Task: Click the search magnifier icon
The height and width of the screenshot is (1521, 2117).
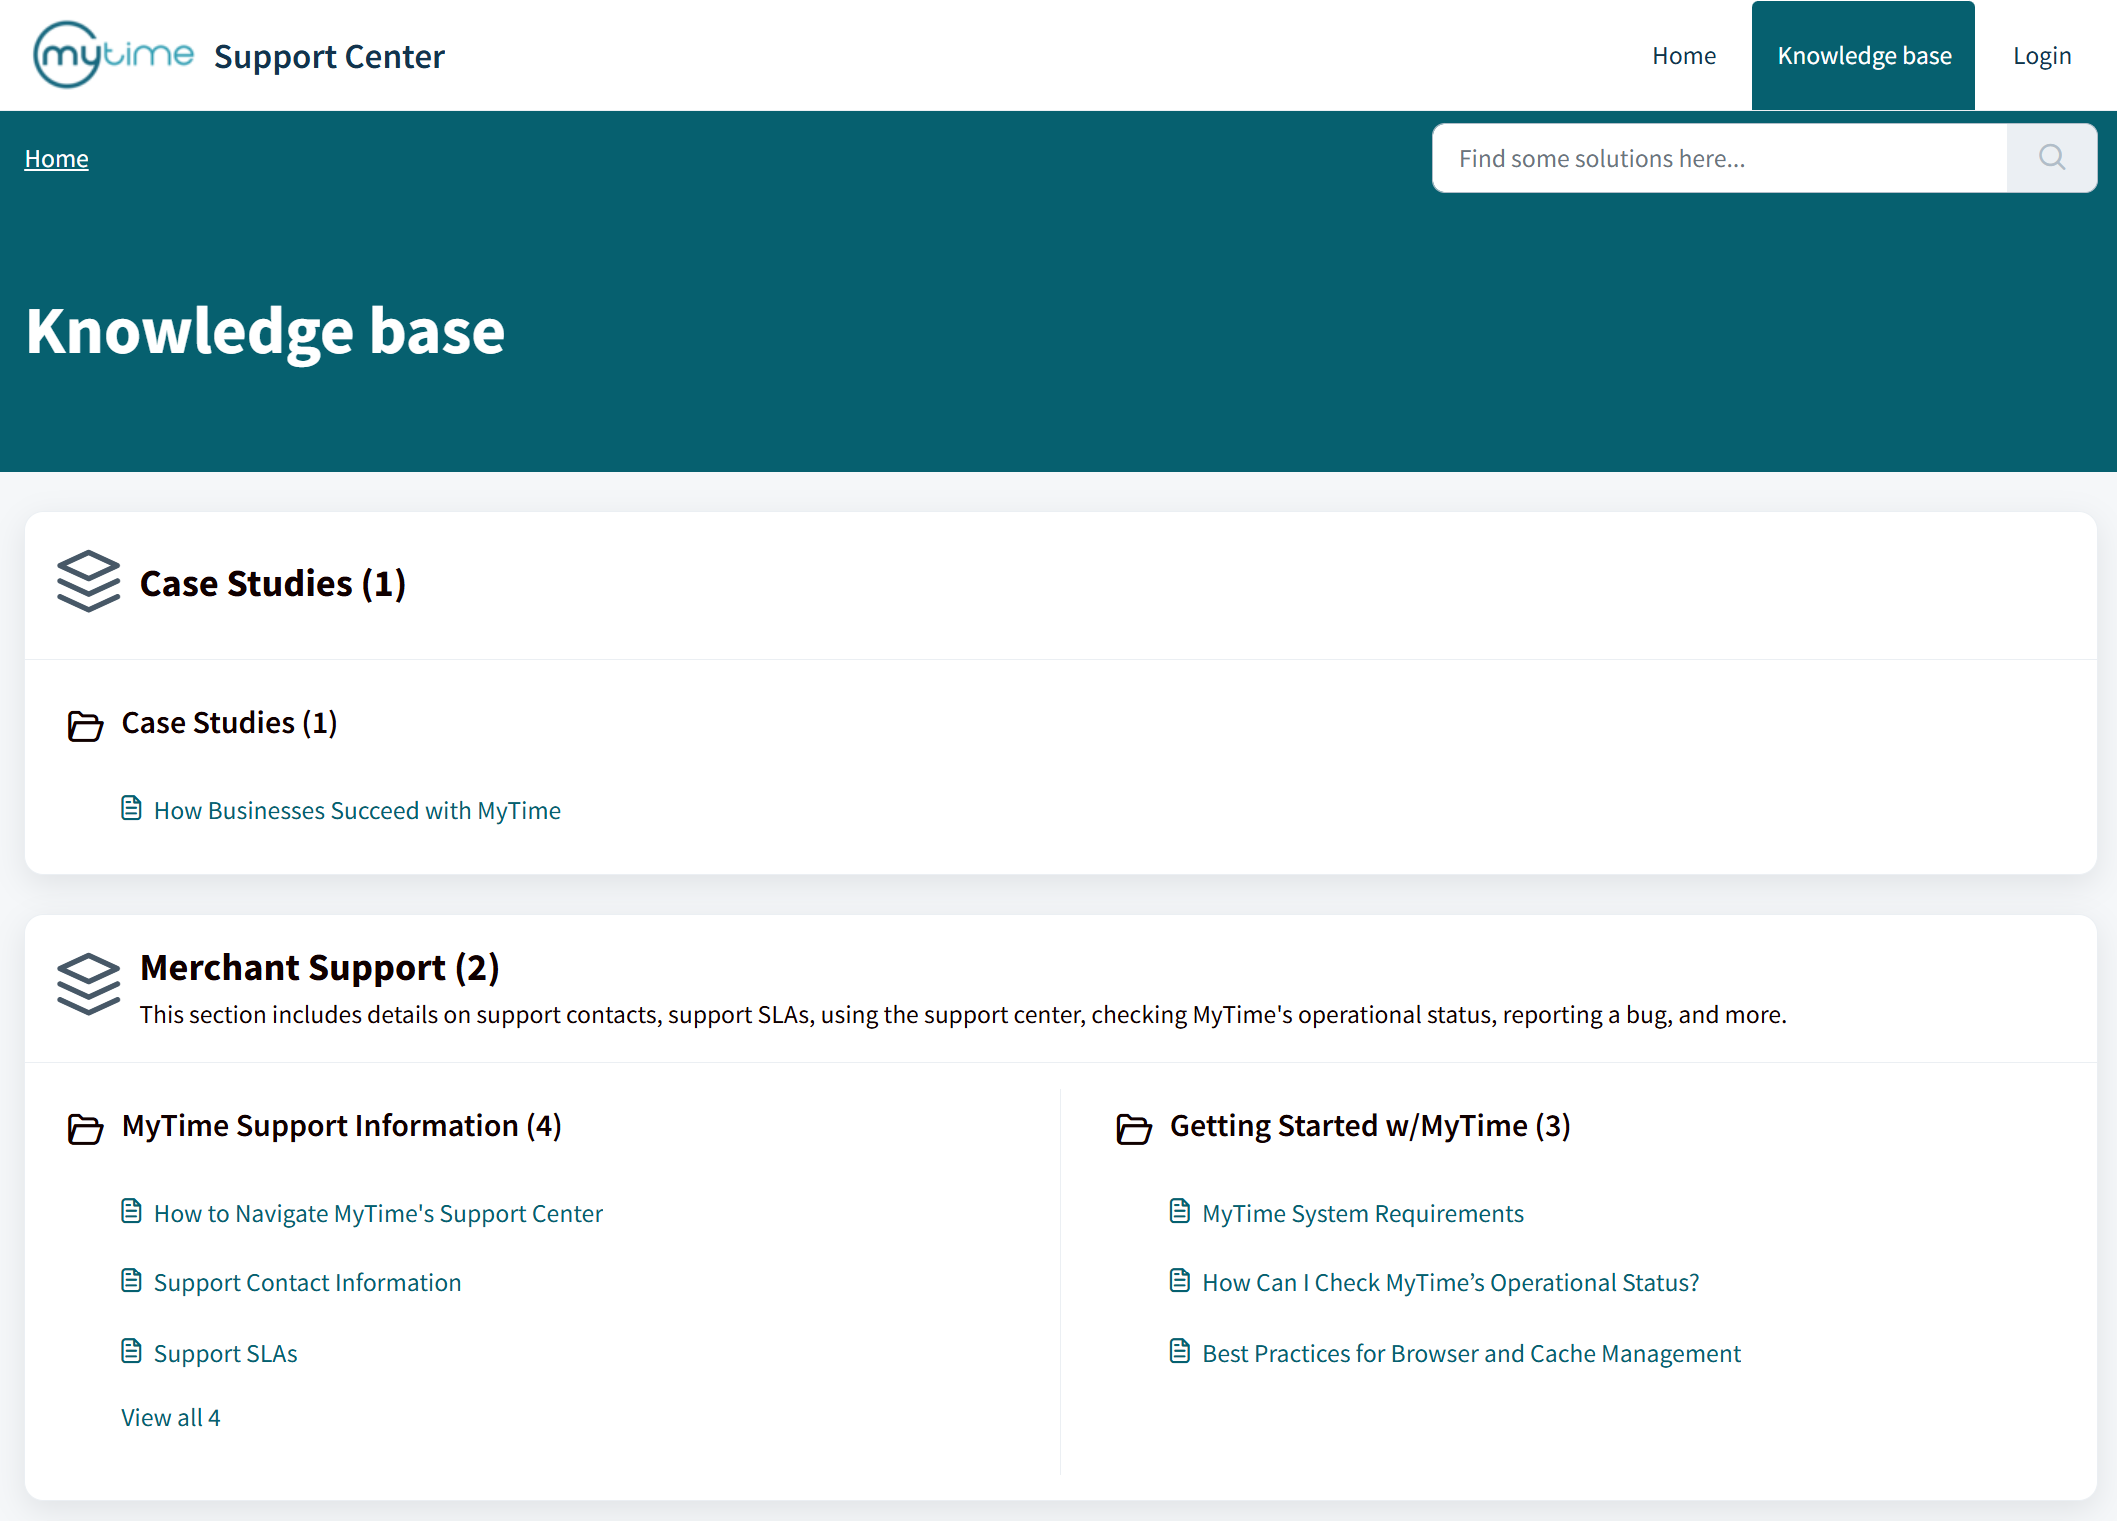Action: [2052, 158]
